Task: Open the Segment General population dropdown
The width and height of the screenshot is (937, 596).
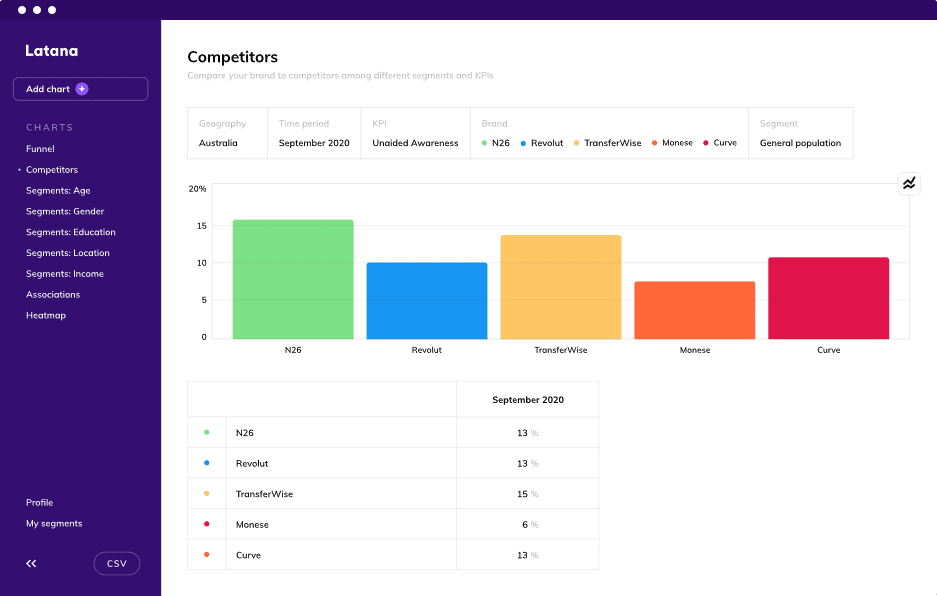Action: pos(800,133)
